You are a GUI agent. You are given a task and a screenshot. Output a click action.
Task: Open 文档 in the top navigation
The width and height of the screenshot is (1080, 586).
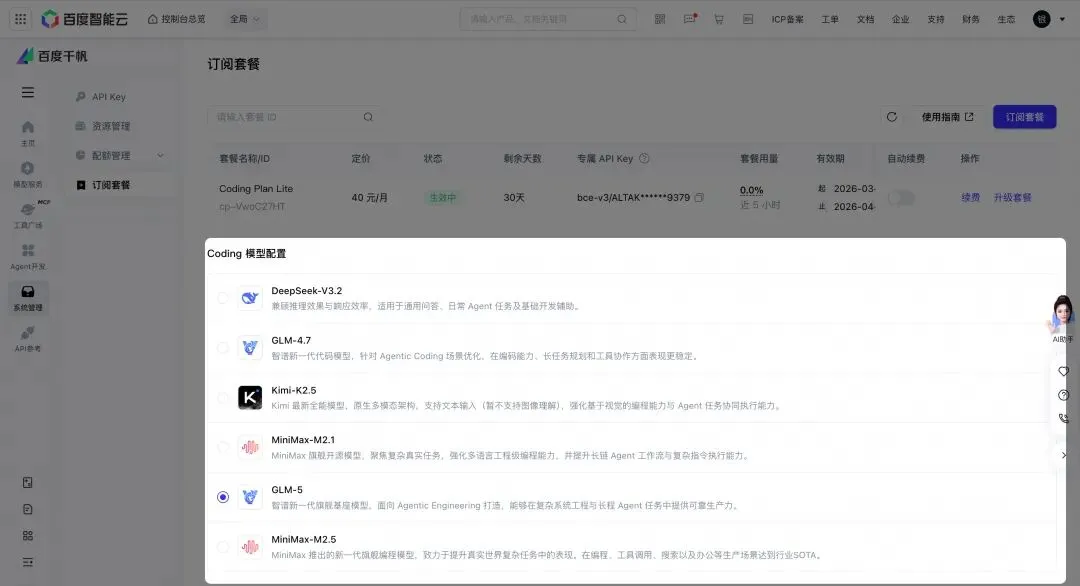(865, 19)
